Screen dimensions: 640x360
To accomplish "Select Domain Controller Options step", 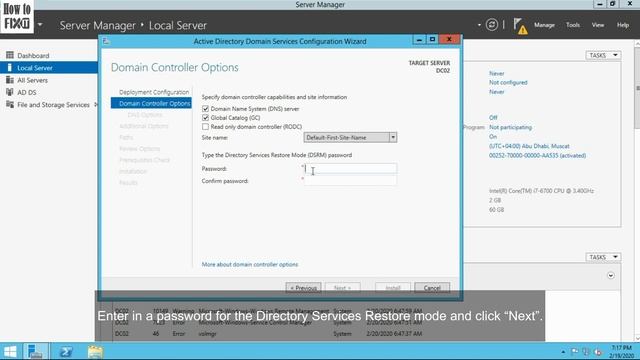I will click(x=151, y=103).
